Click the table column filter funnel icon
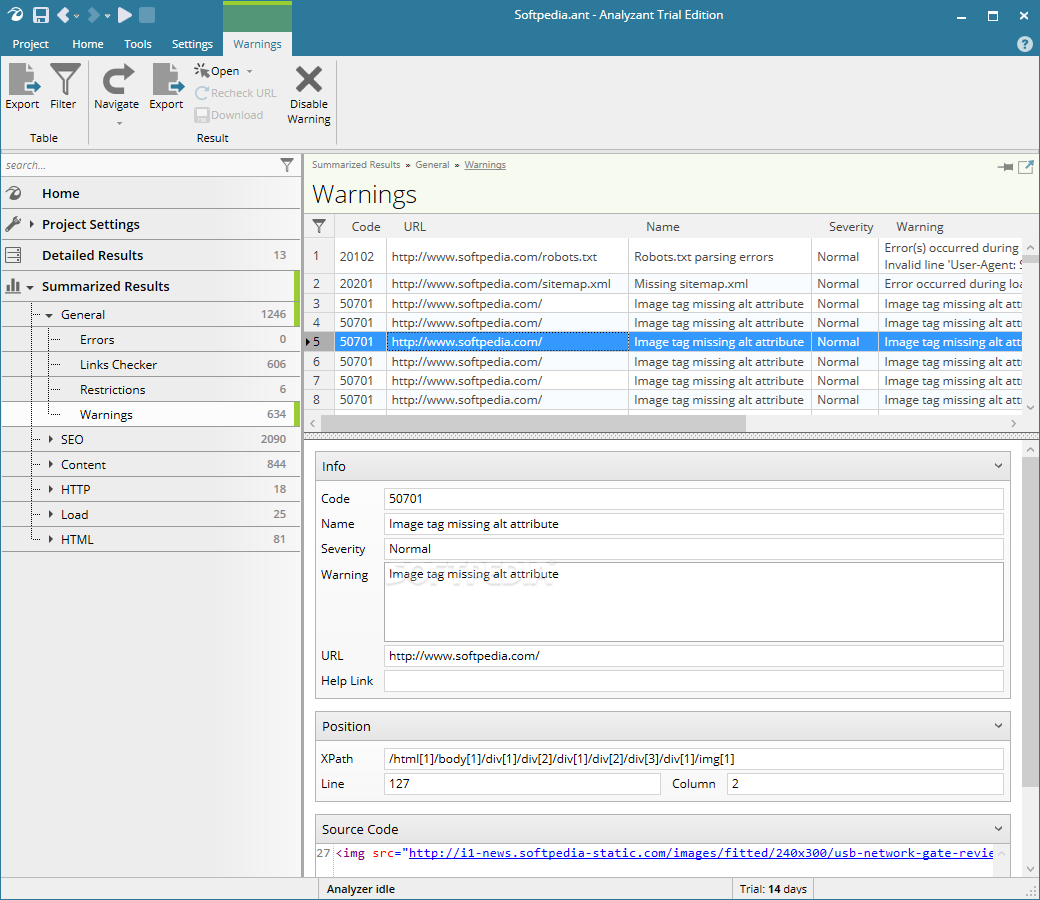Viewport: 1040px width, 900px height. point(319,226)
